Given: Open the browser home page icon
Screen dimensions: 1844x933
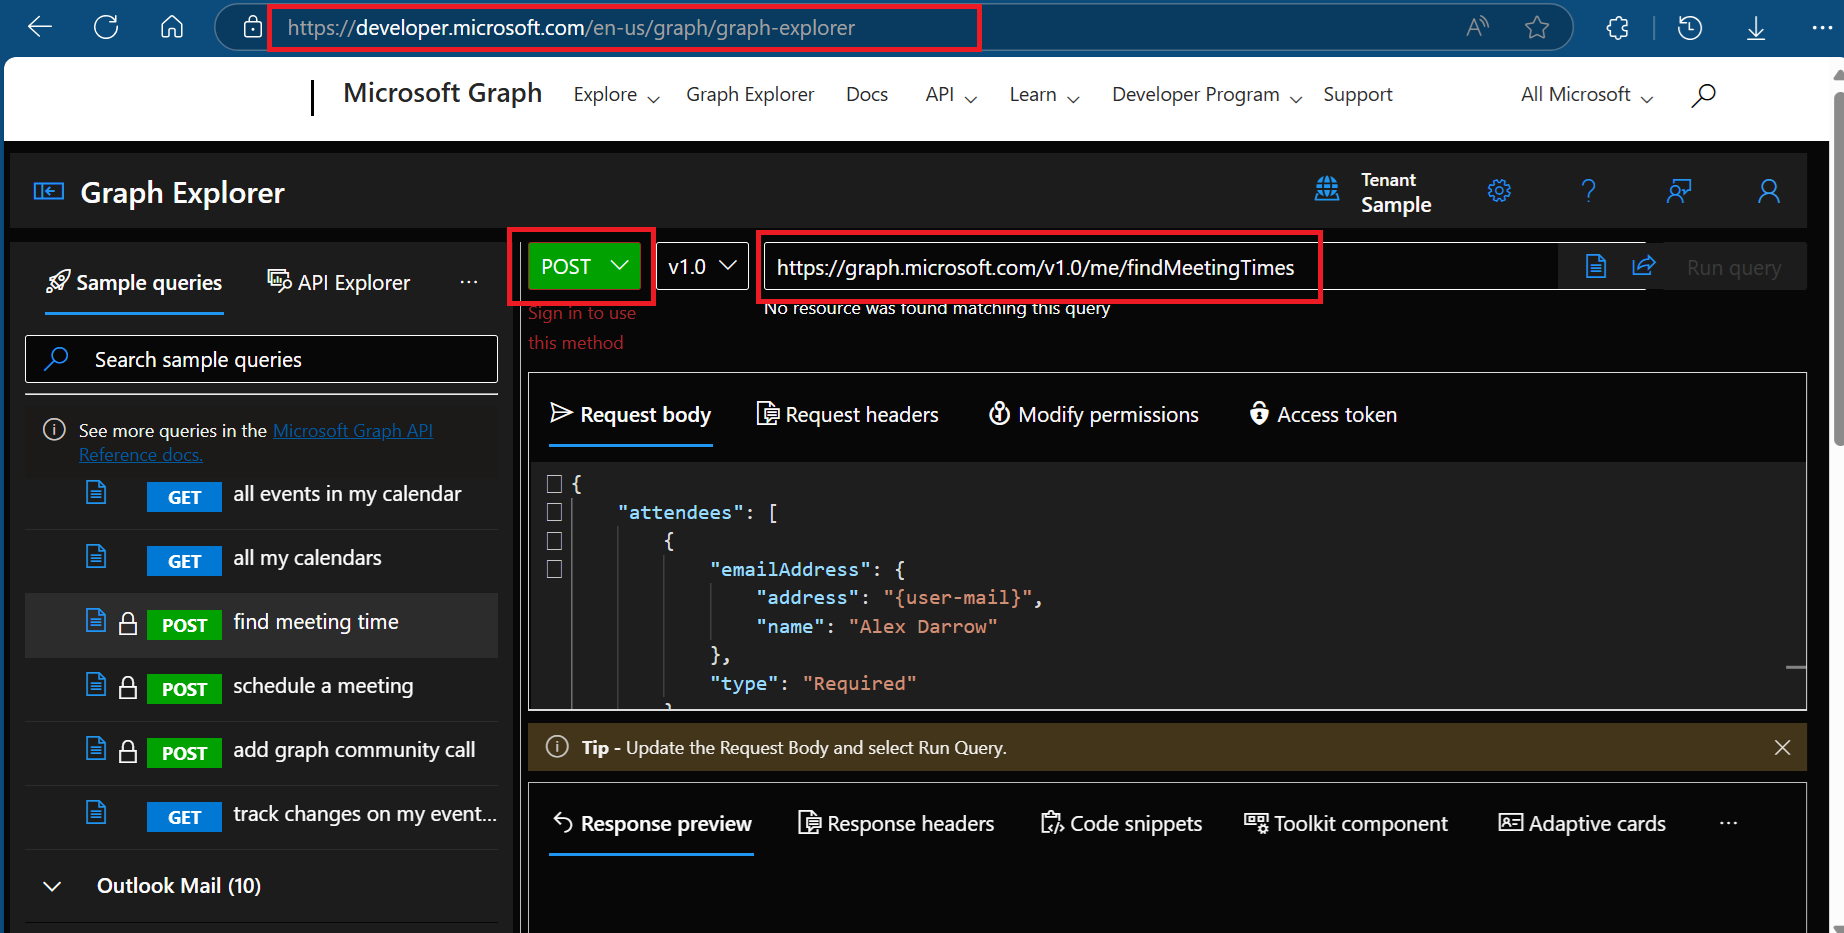Looking at the screenshot, I should 172,27.
